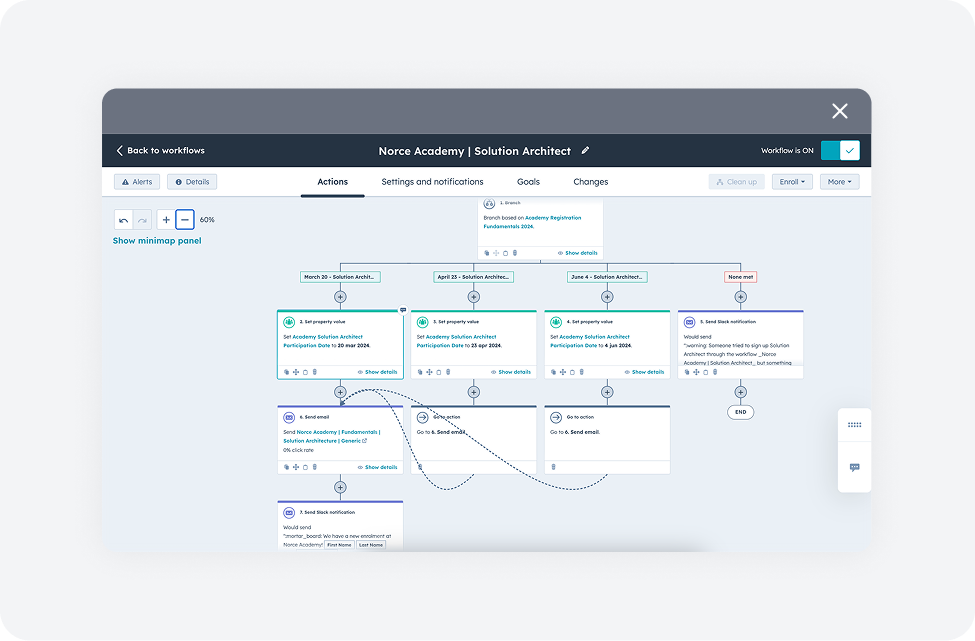This screenshot has height=641, width=975.
Task: Close the overlay with the X button
Action: pyautogui.click(x=840, y=111)
